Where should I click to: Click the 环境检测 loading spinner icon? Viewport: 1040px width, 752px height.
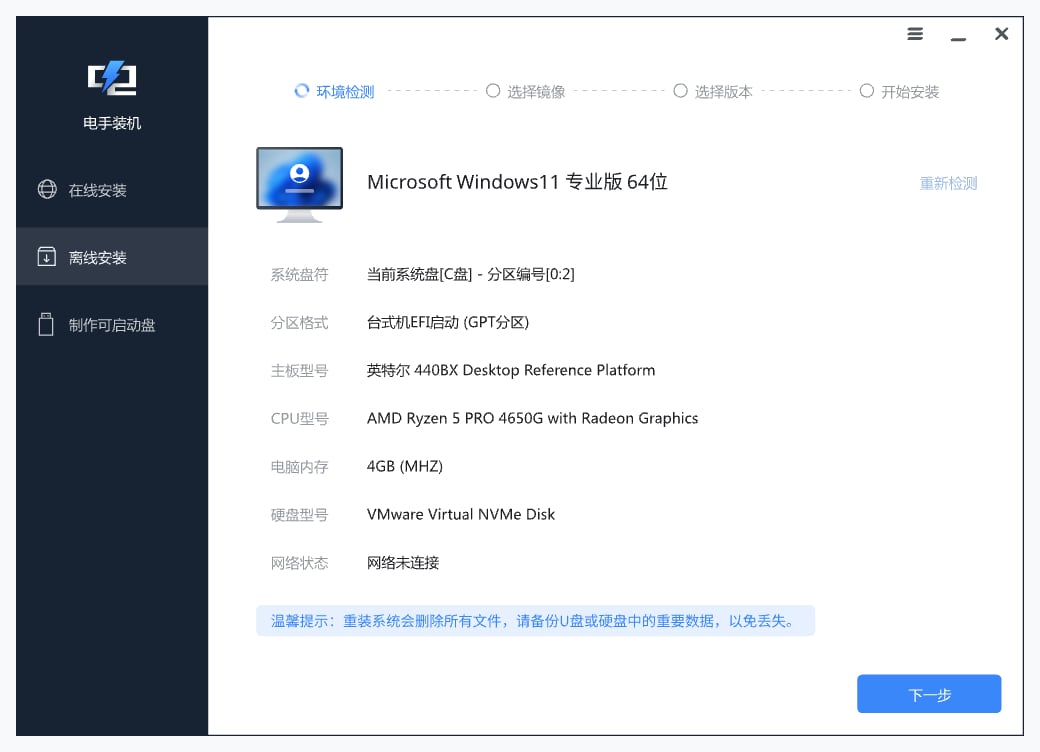point(301,91)
